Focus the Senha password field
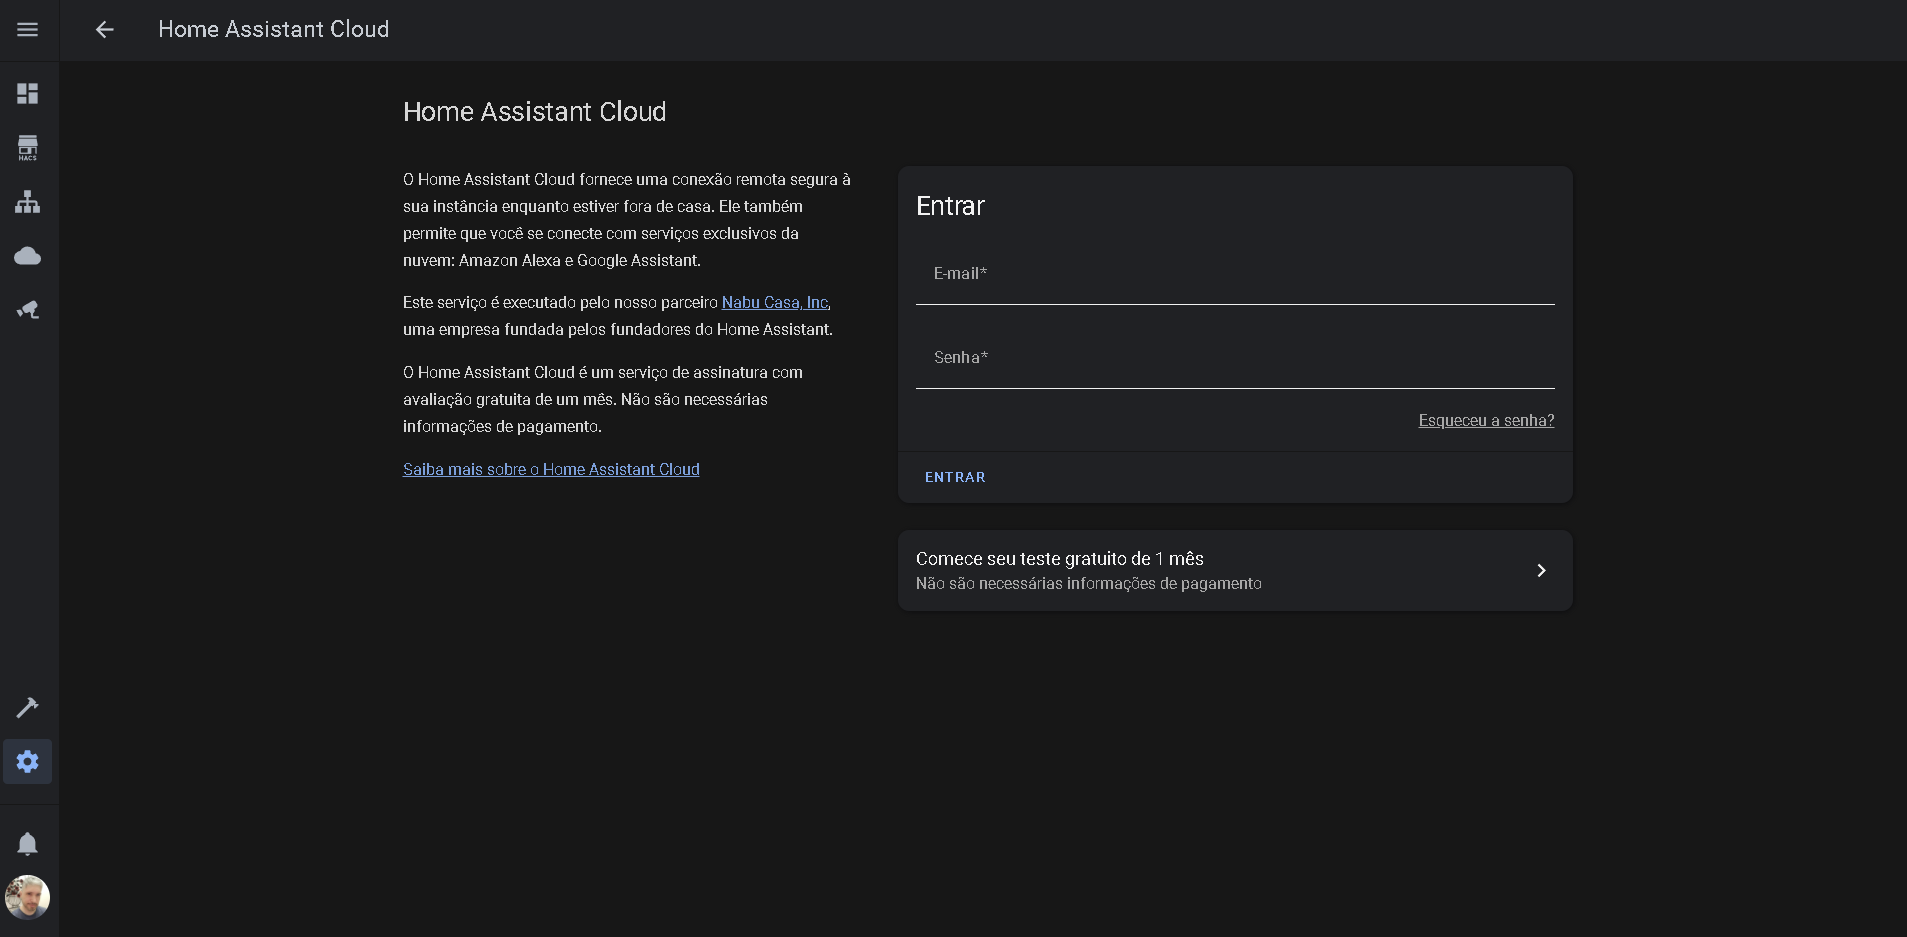Screen dimensions: 1907x937 [1235, 359]
